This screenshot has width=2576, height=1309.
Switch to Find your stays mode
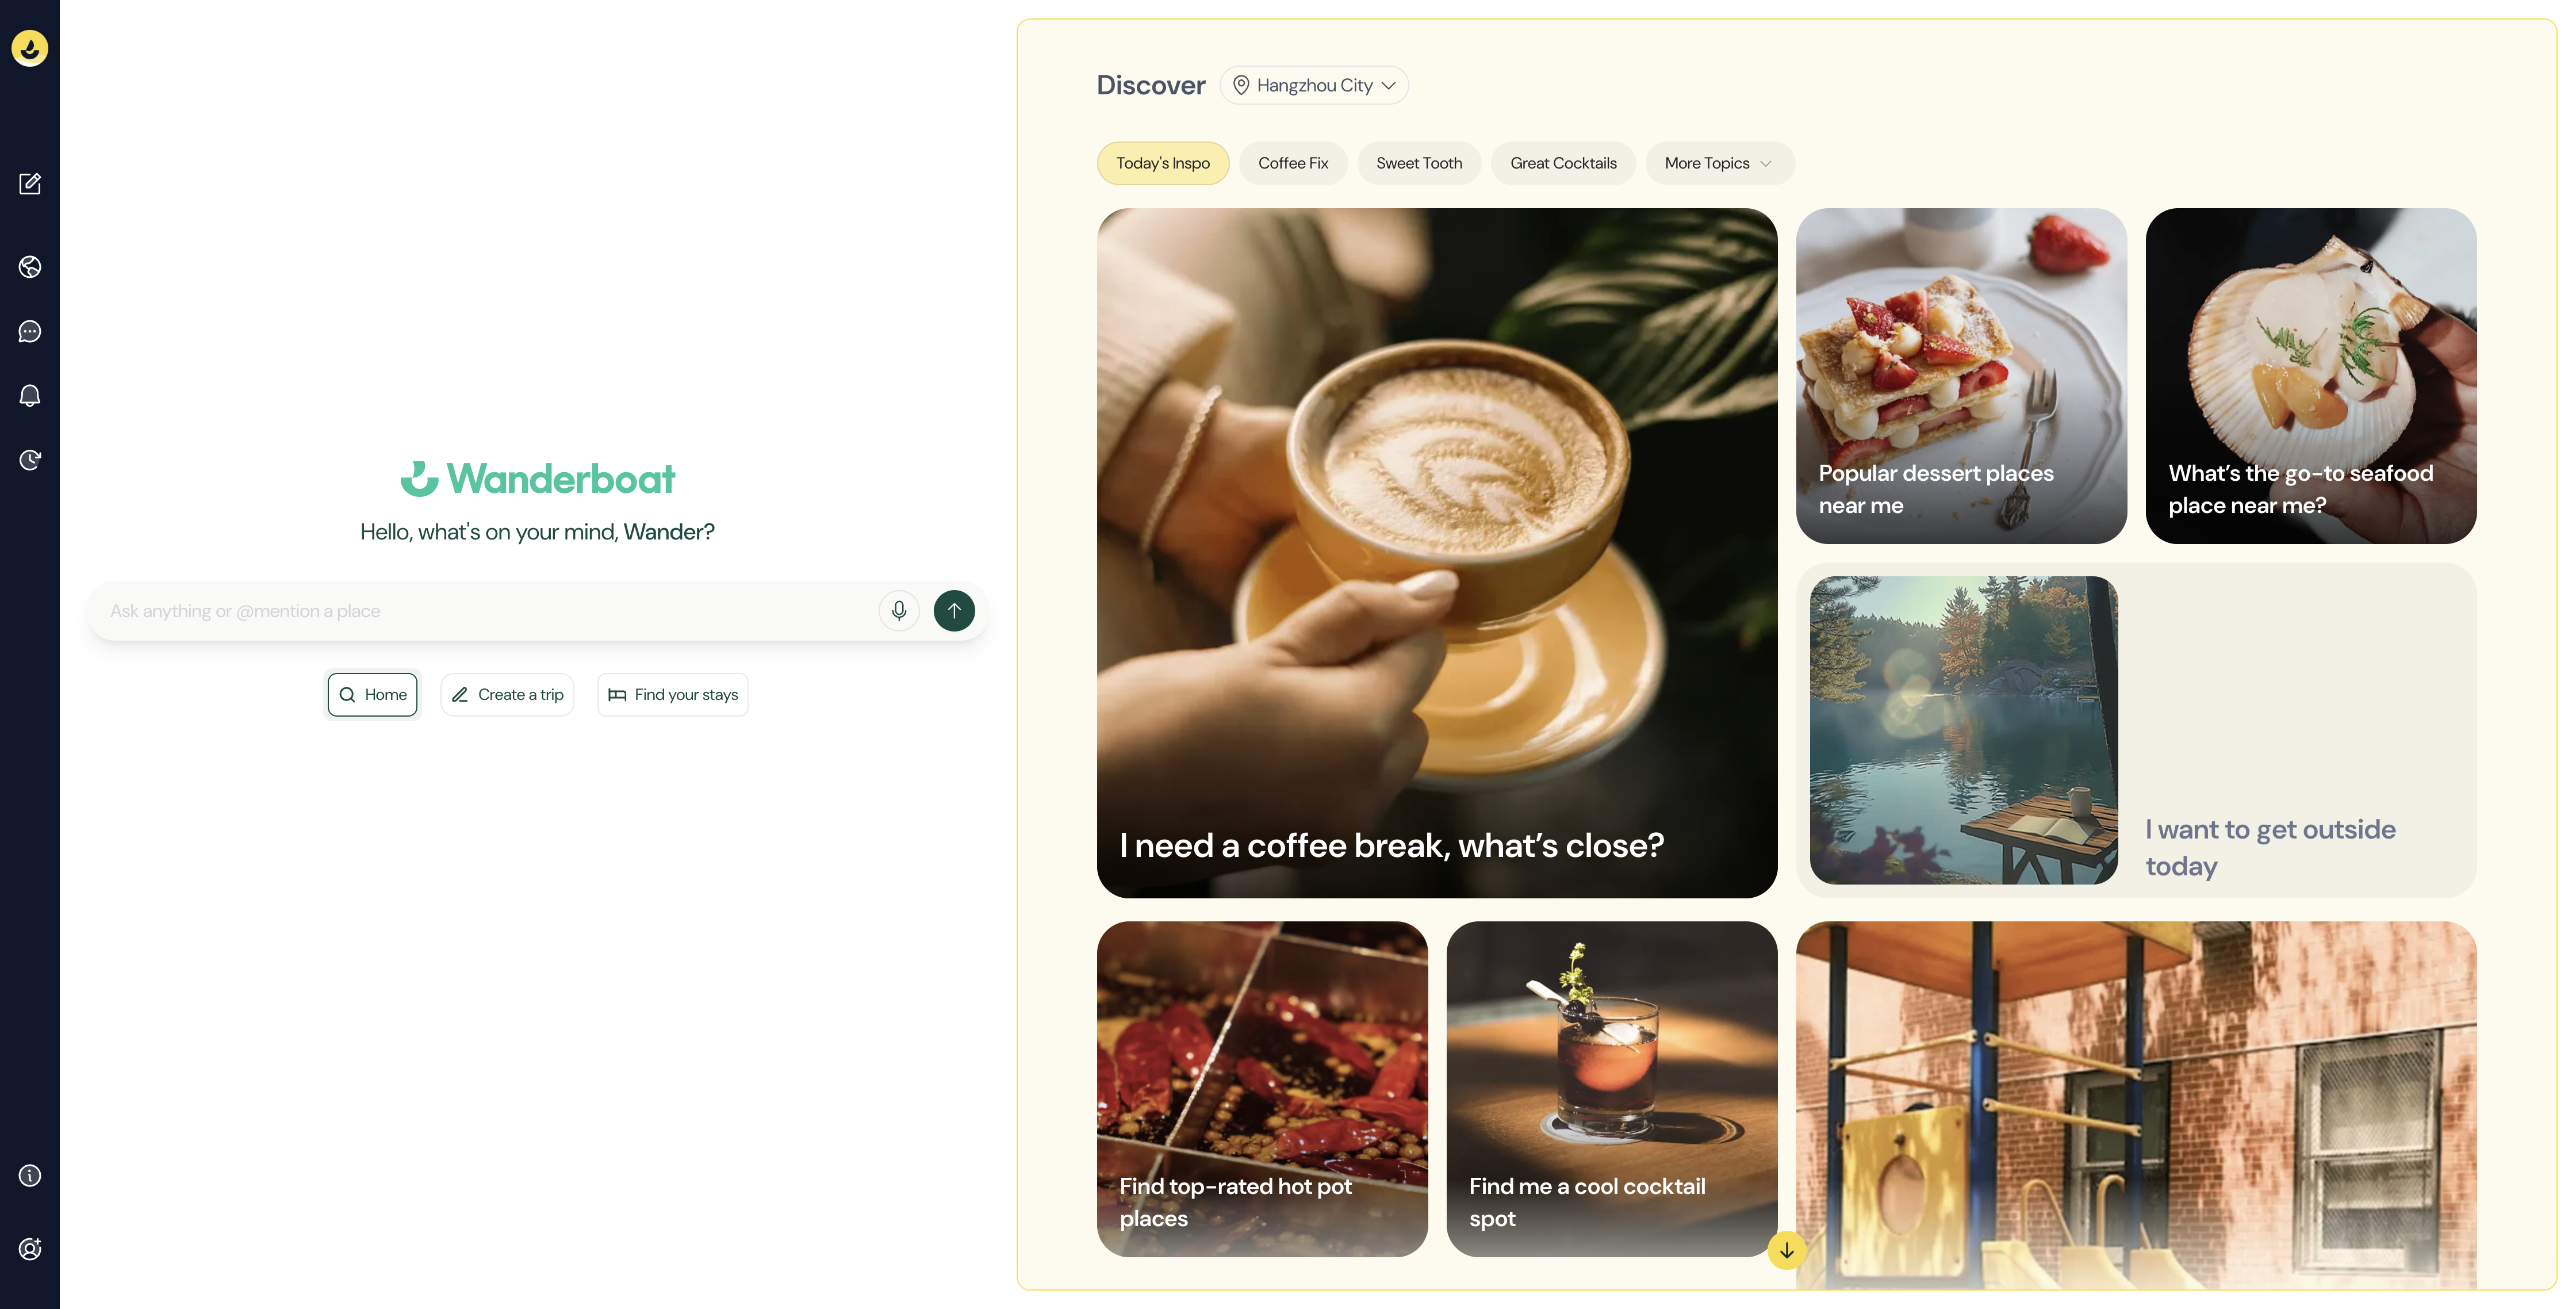pyautogui.click(x=673, y=695)
